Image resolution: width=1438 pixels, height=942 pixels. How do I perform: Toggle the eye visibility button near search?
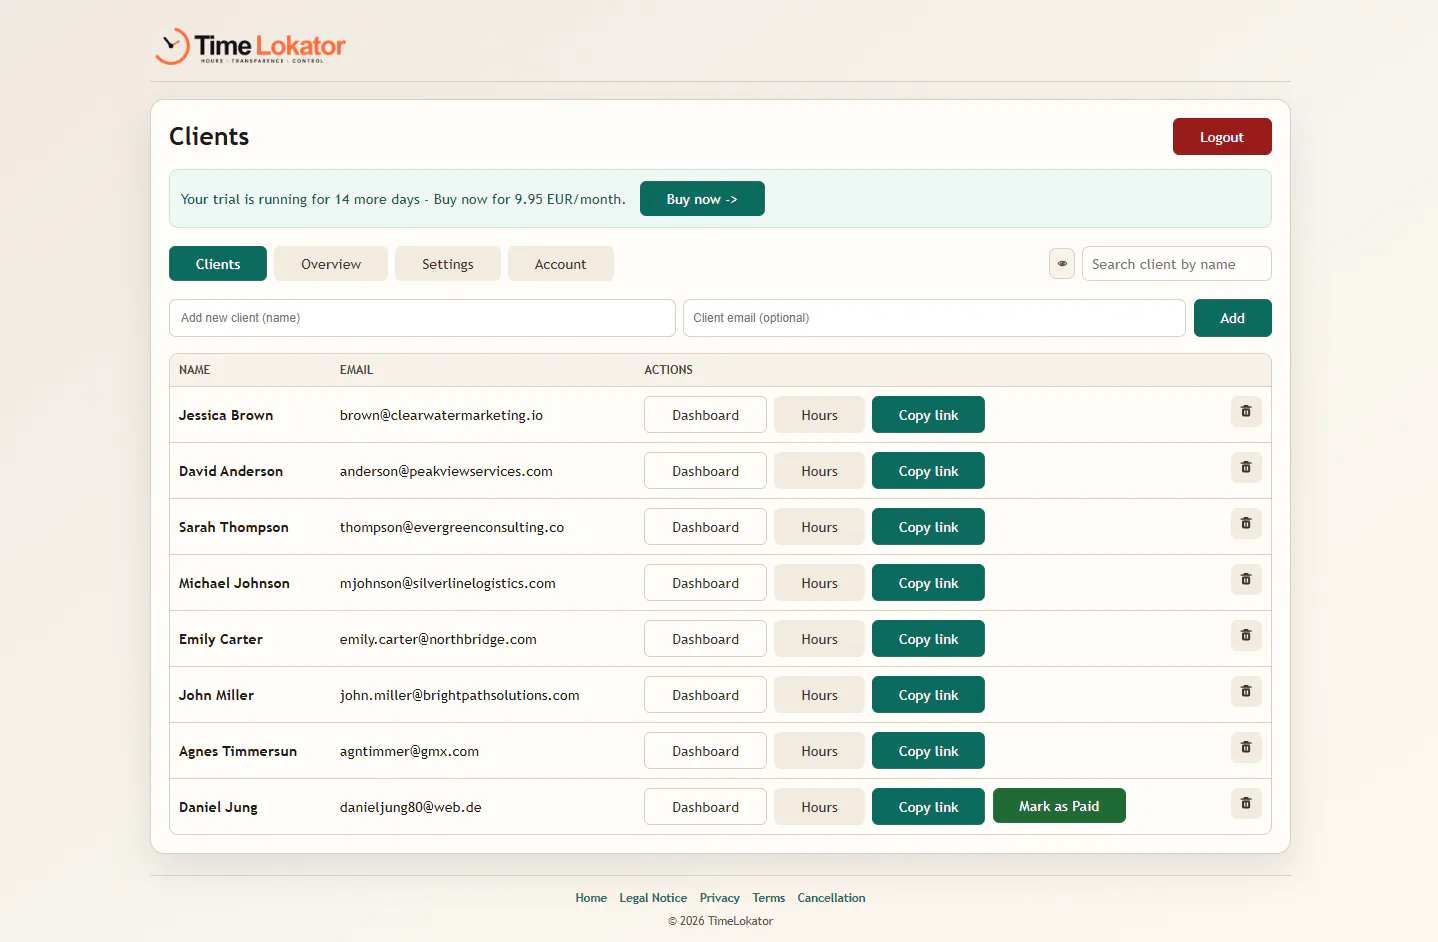1062,264
